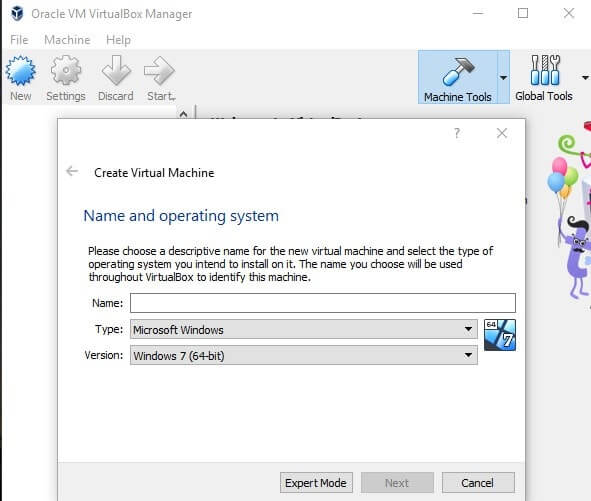Click the Start arrow toolbar icon
The height and width of the screenshot is (501, 591).
[x=160, y=79]
